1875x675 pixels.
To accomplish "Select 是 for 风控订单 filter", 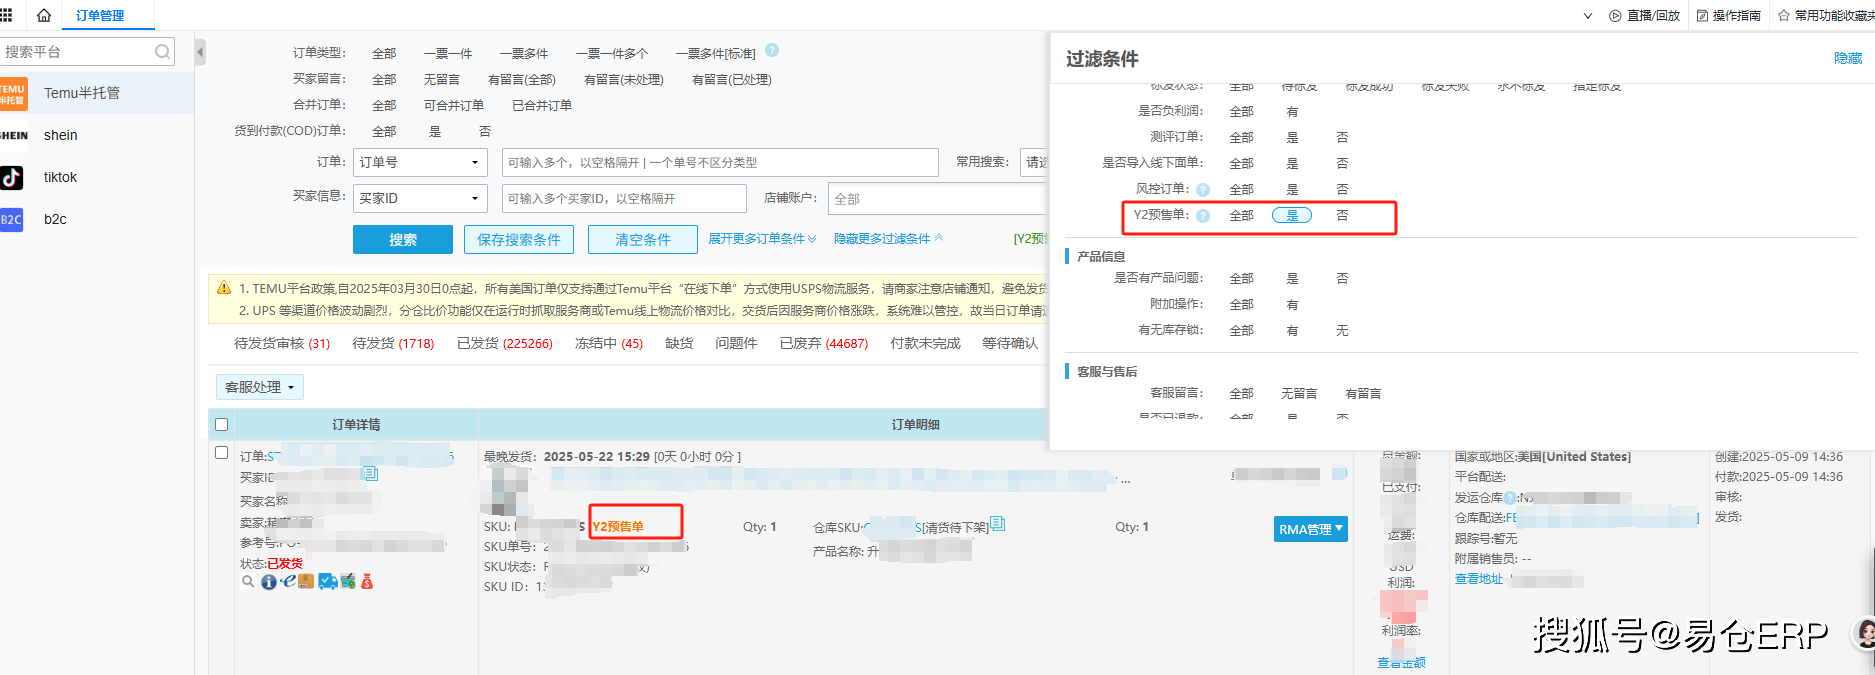I will point(1292,190).
